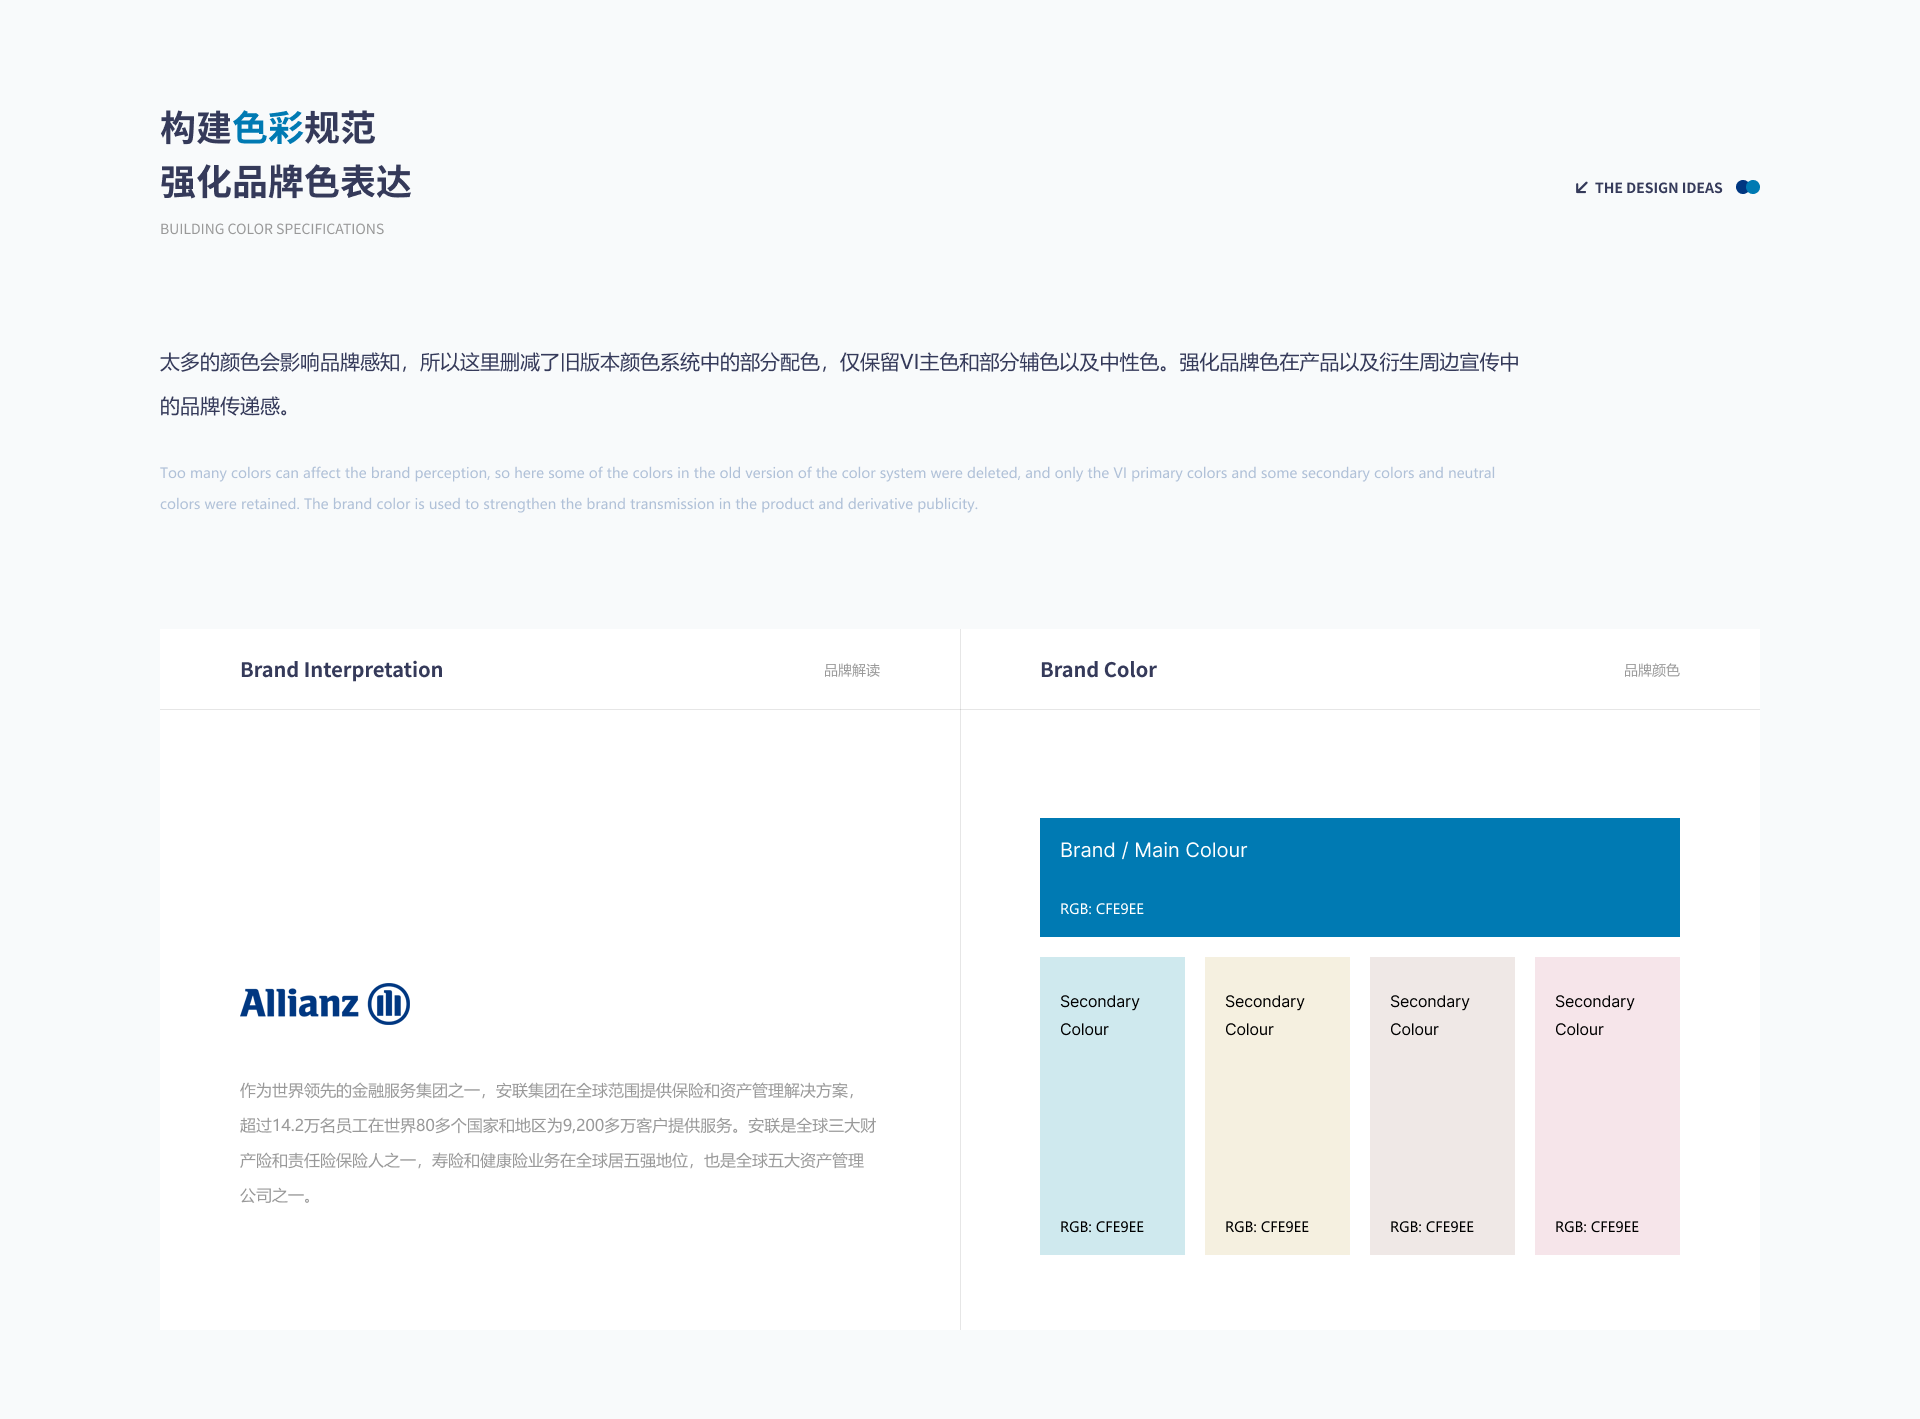Image resolution: width=1920 pixels, height=1419 pixels.
Task: Click the diagonal arrow beside THE DESIGN IDEAS
Action: point(1581,188)
